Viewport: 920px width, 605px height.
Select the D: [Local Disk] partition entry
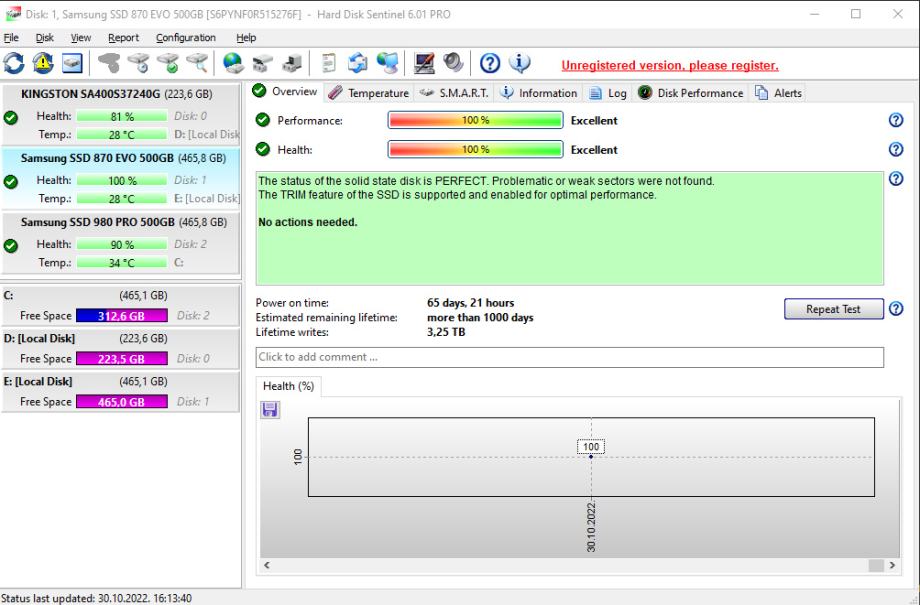(121, 348)
